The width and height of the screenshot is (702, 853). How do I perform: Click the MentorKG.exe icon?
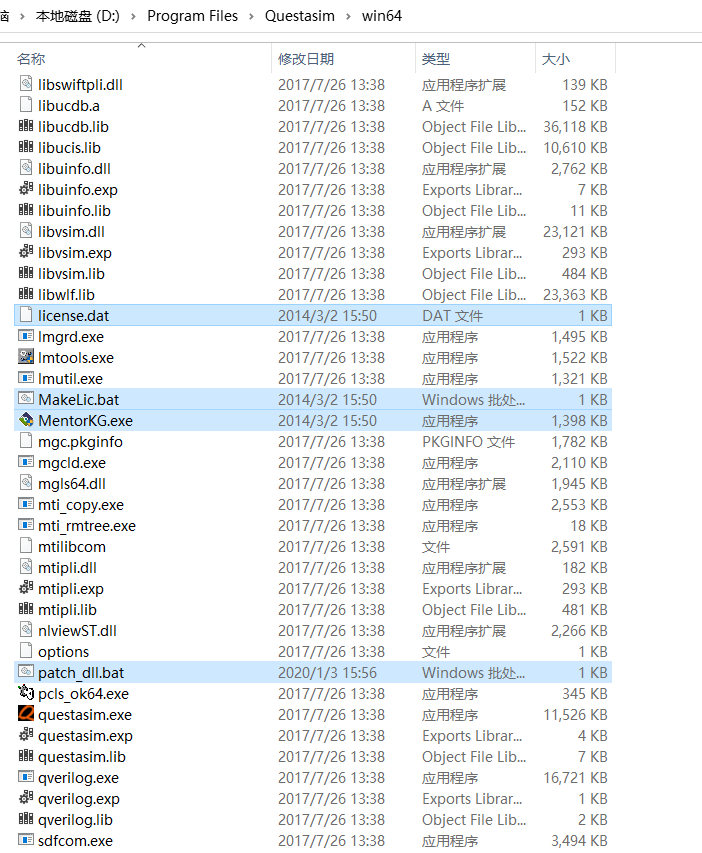(x=26, y=420)
